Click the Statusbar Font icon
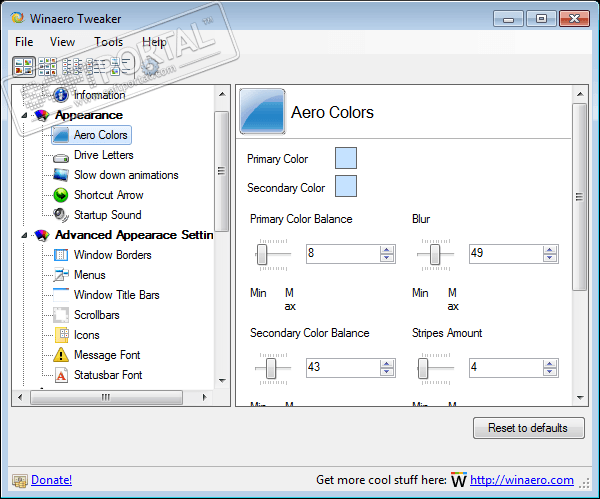Image resolution: width=600 pixels, height=499 pixels. coord(61,375)
